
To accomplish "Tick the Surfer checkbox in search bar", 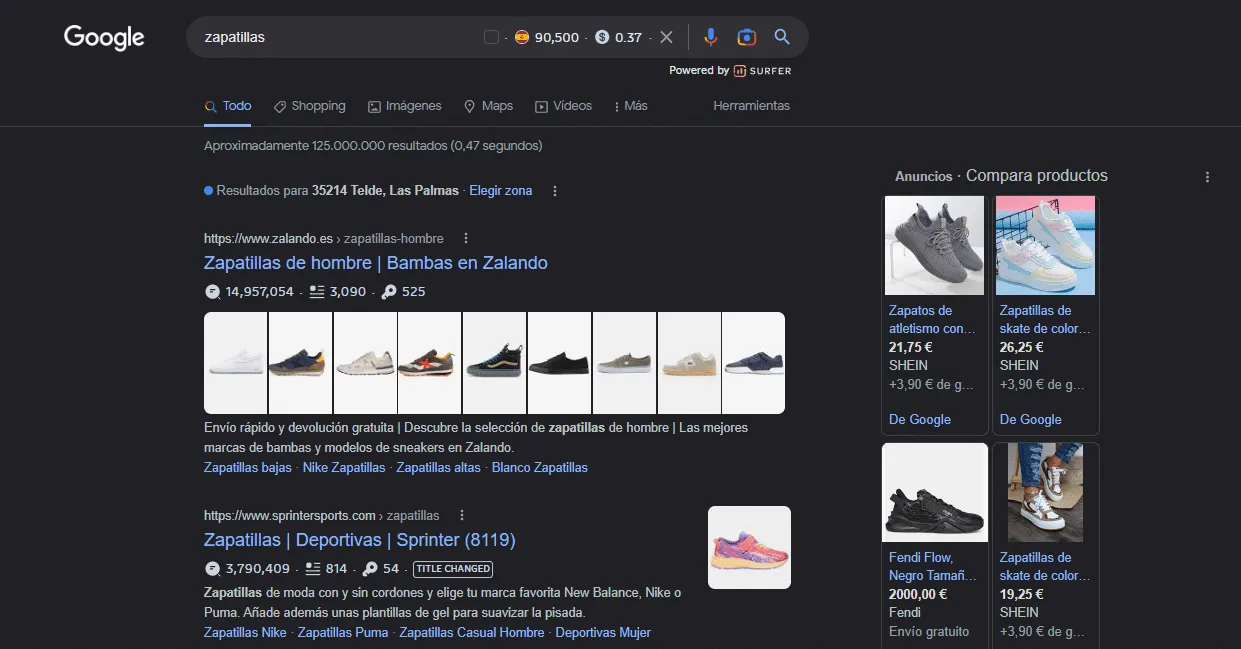I will 491,37.
